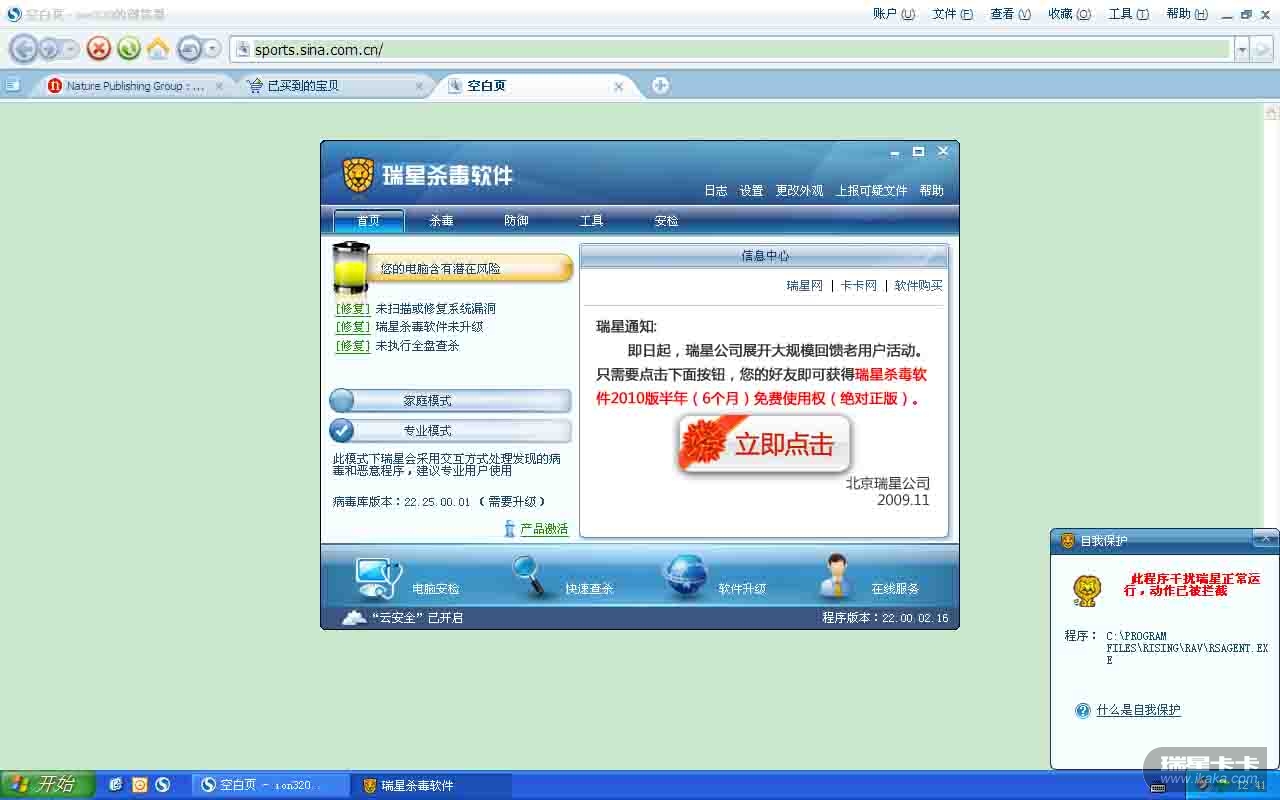Open the browser home page icon

point(158,48)
